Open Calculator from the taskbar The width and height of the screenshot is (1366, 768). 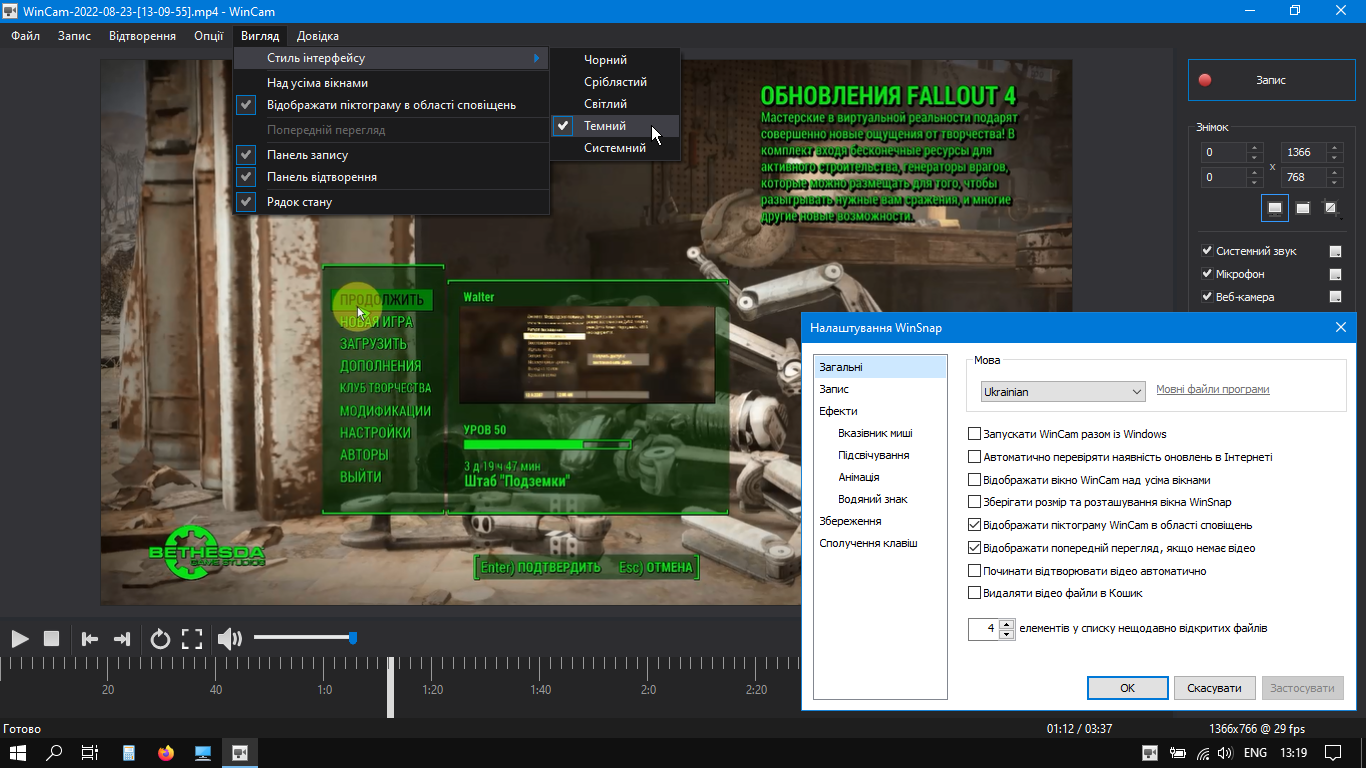tap(129, 753)
